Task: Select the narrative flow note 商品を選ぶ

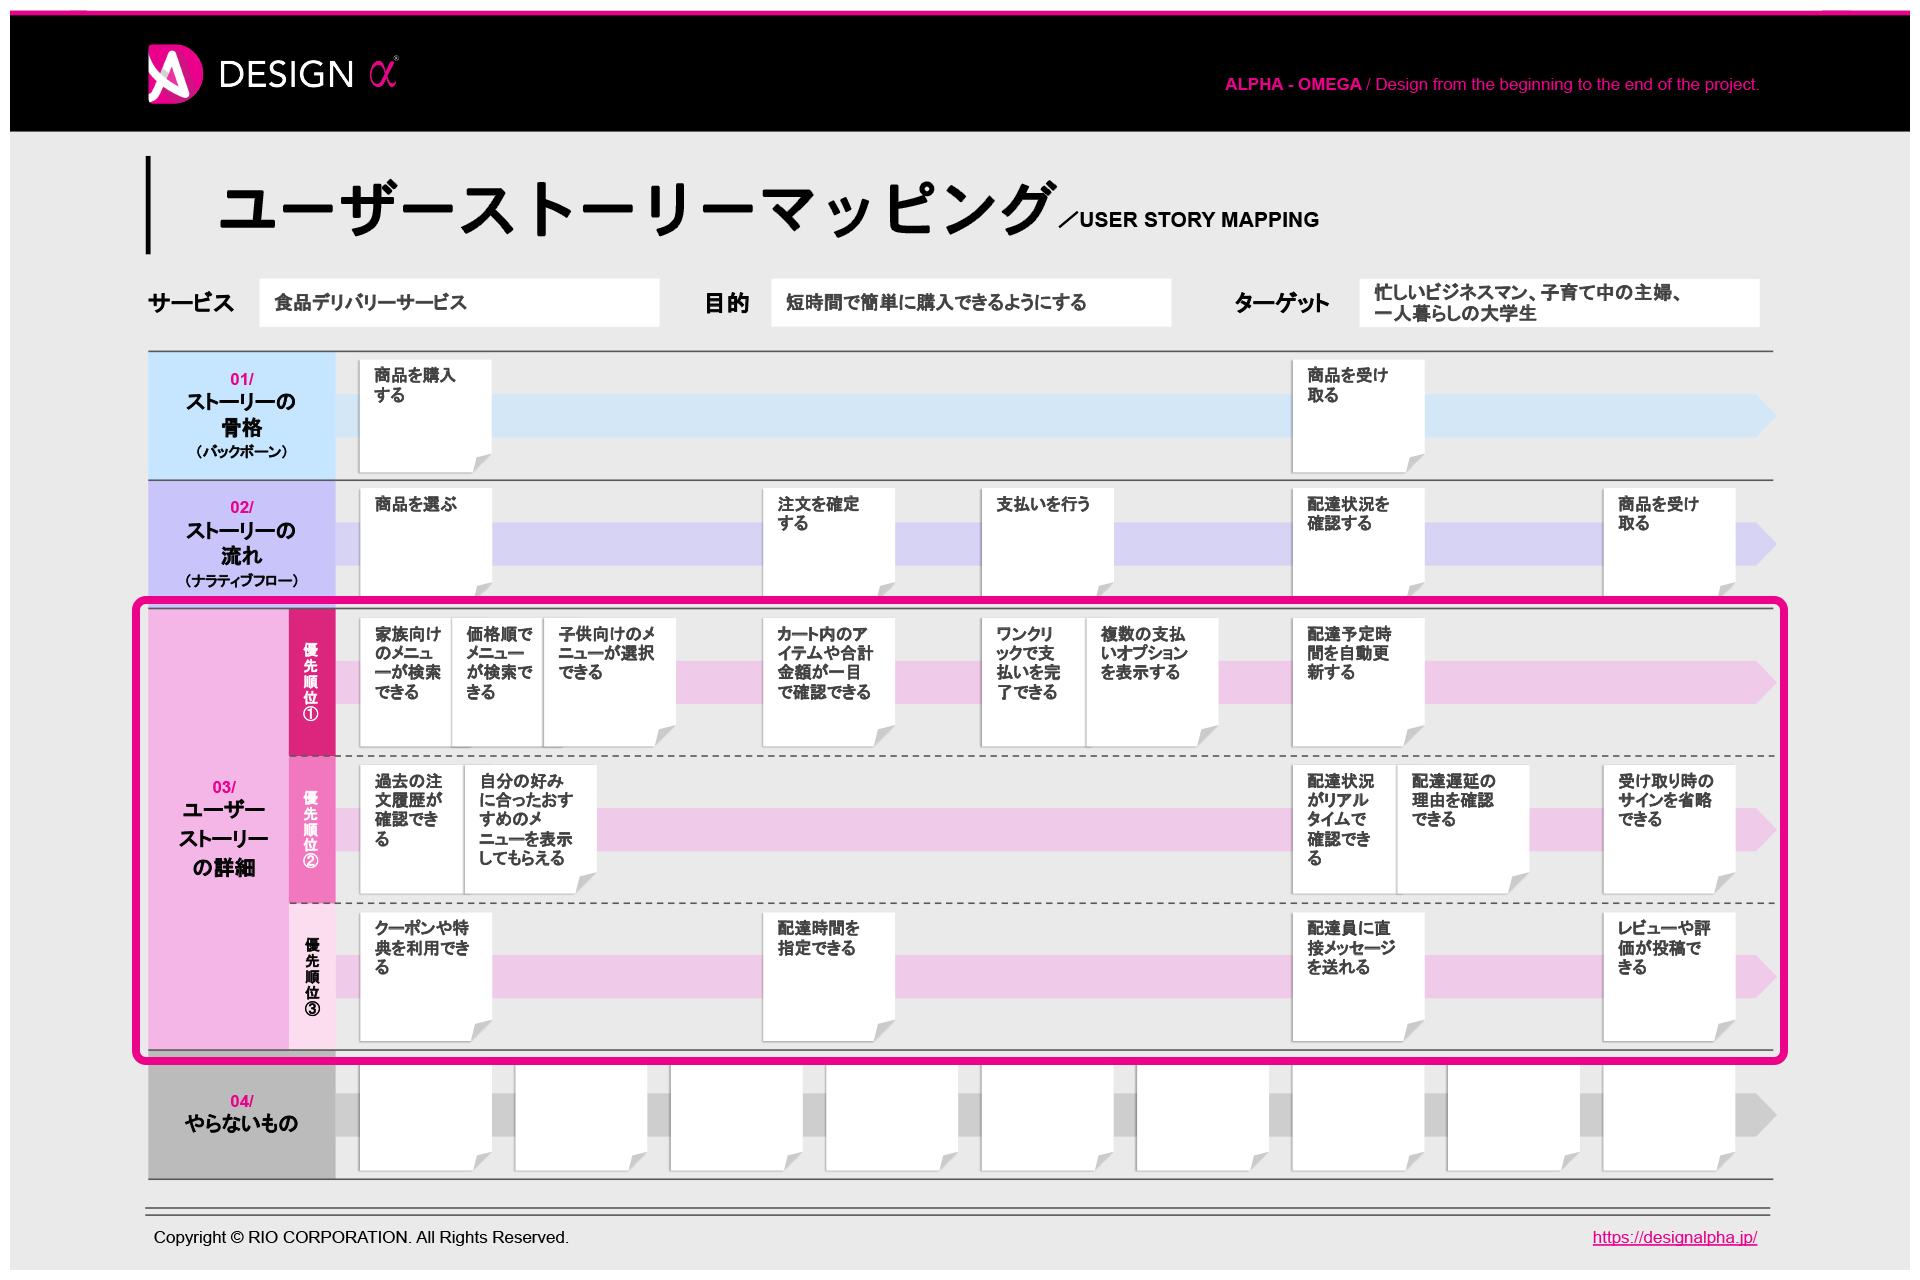Action: click(x=425, y=542)
